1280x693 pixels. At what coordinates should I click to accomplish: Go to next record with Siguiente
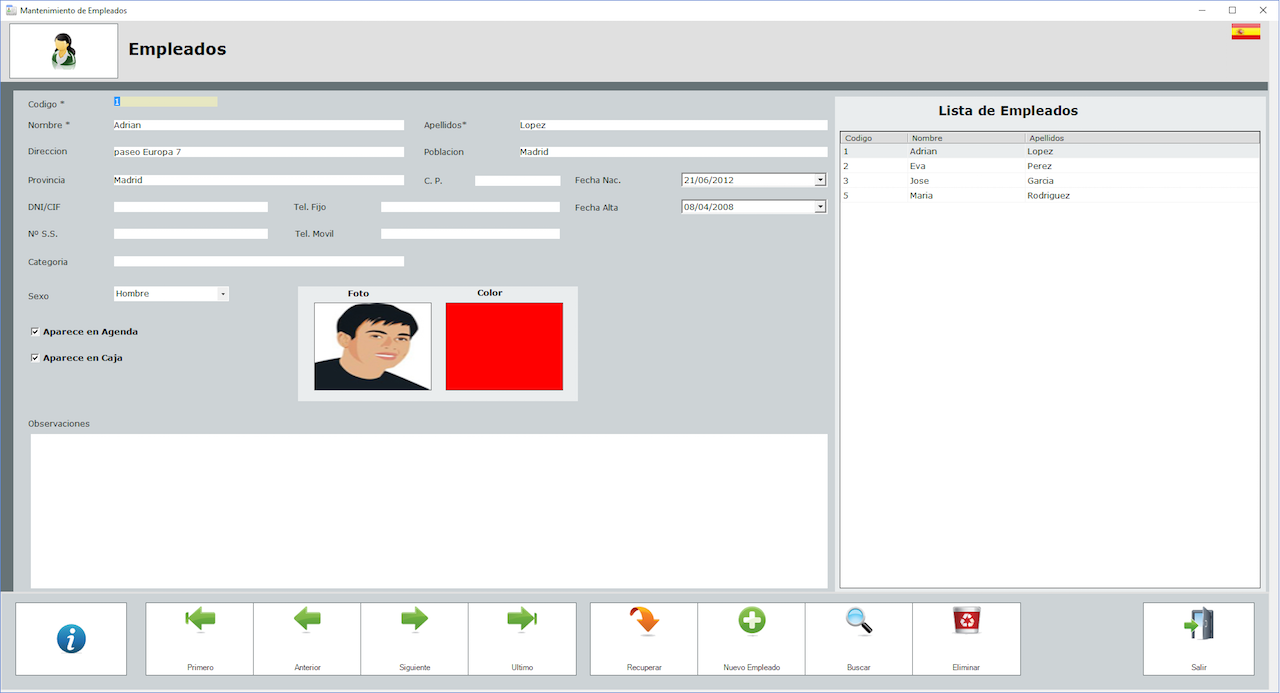click(x=414, y=638)
